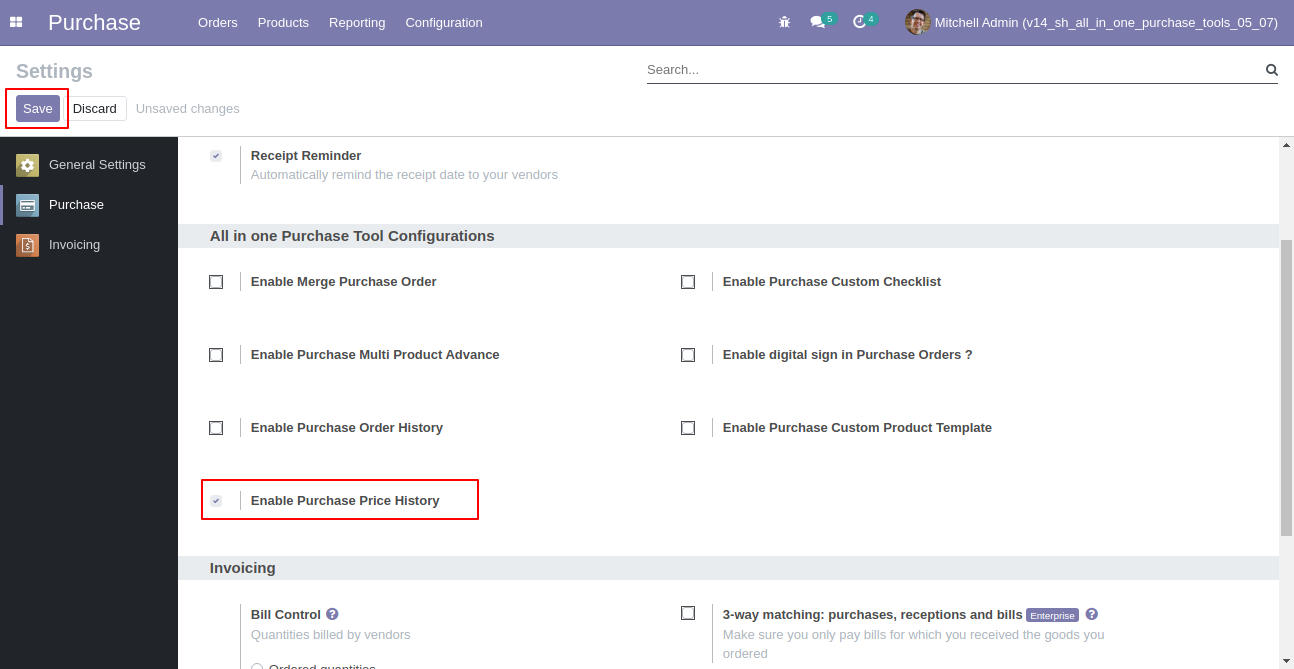Save the settings changes

click(x=38, y=108)
